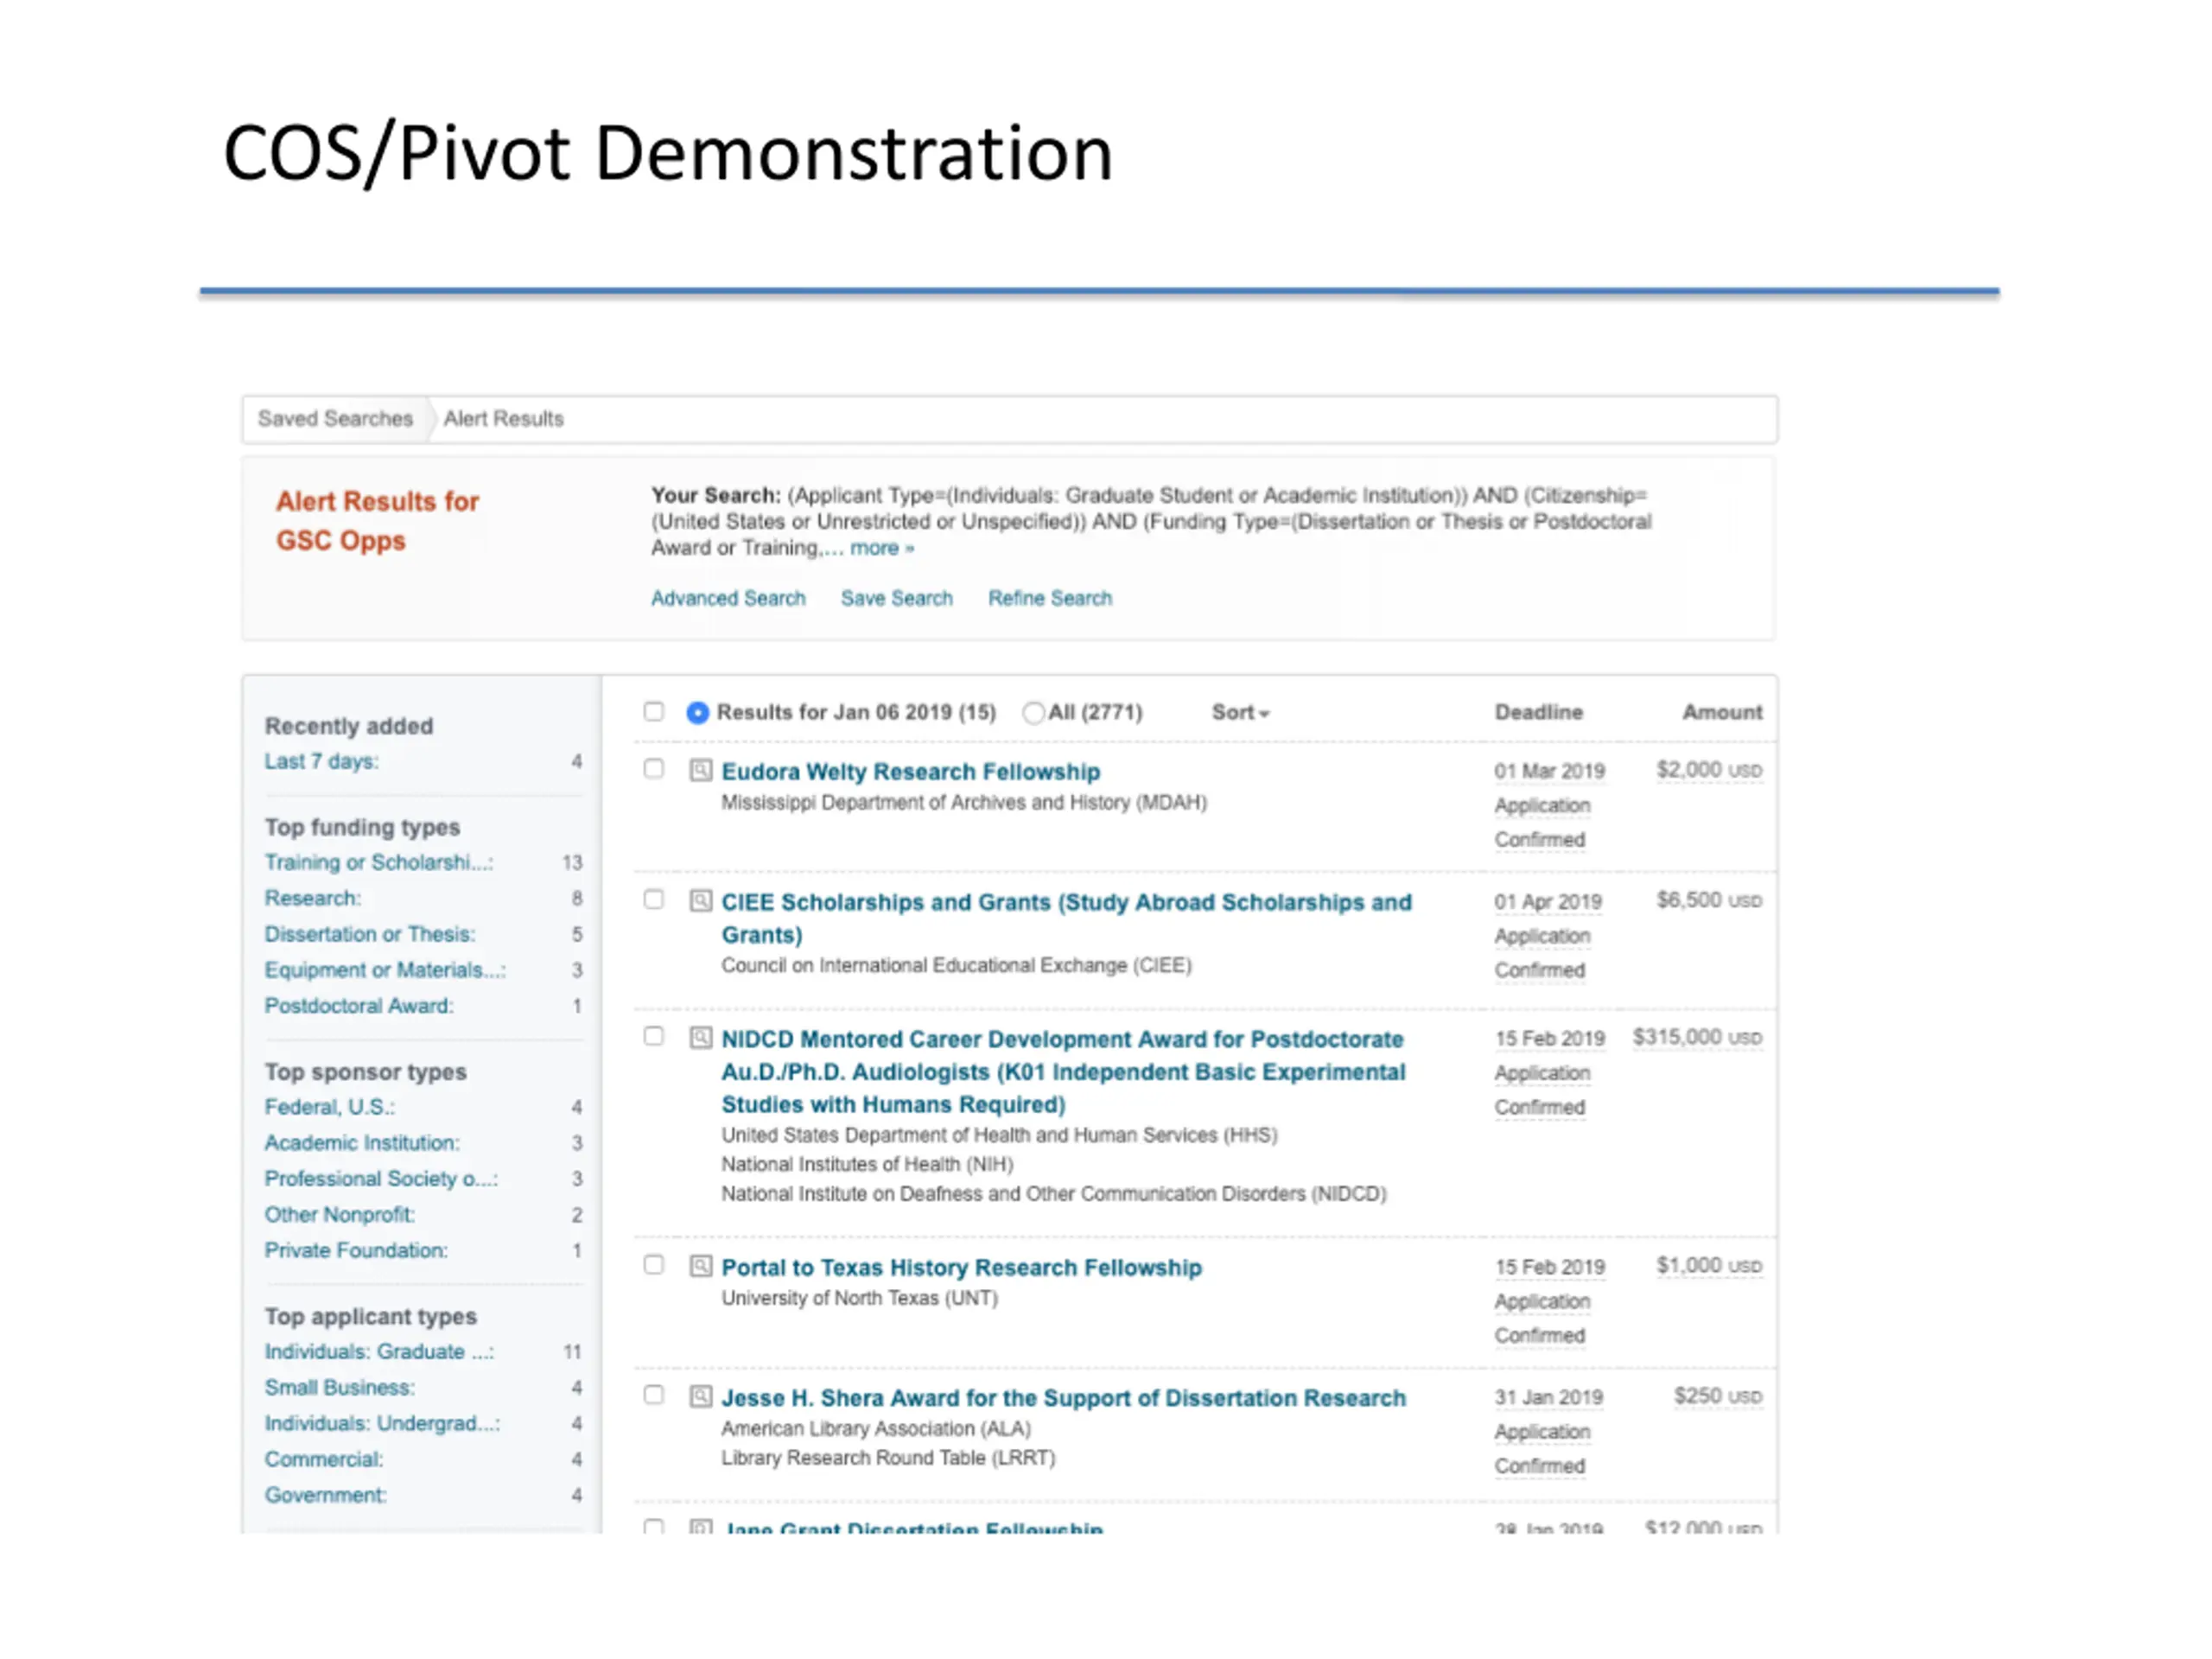This screenshot has width=2212, height=1659.
Task: Open the Alert Results breadcrumb
Action: 503,418
